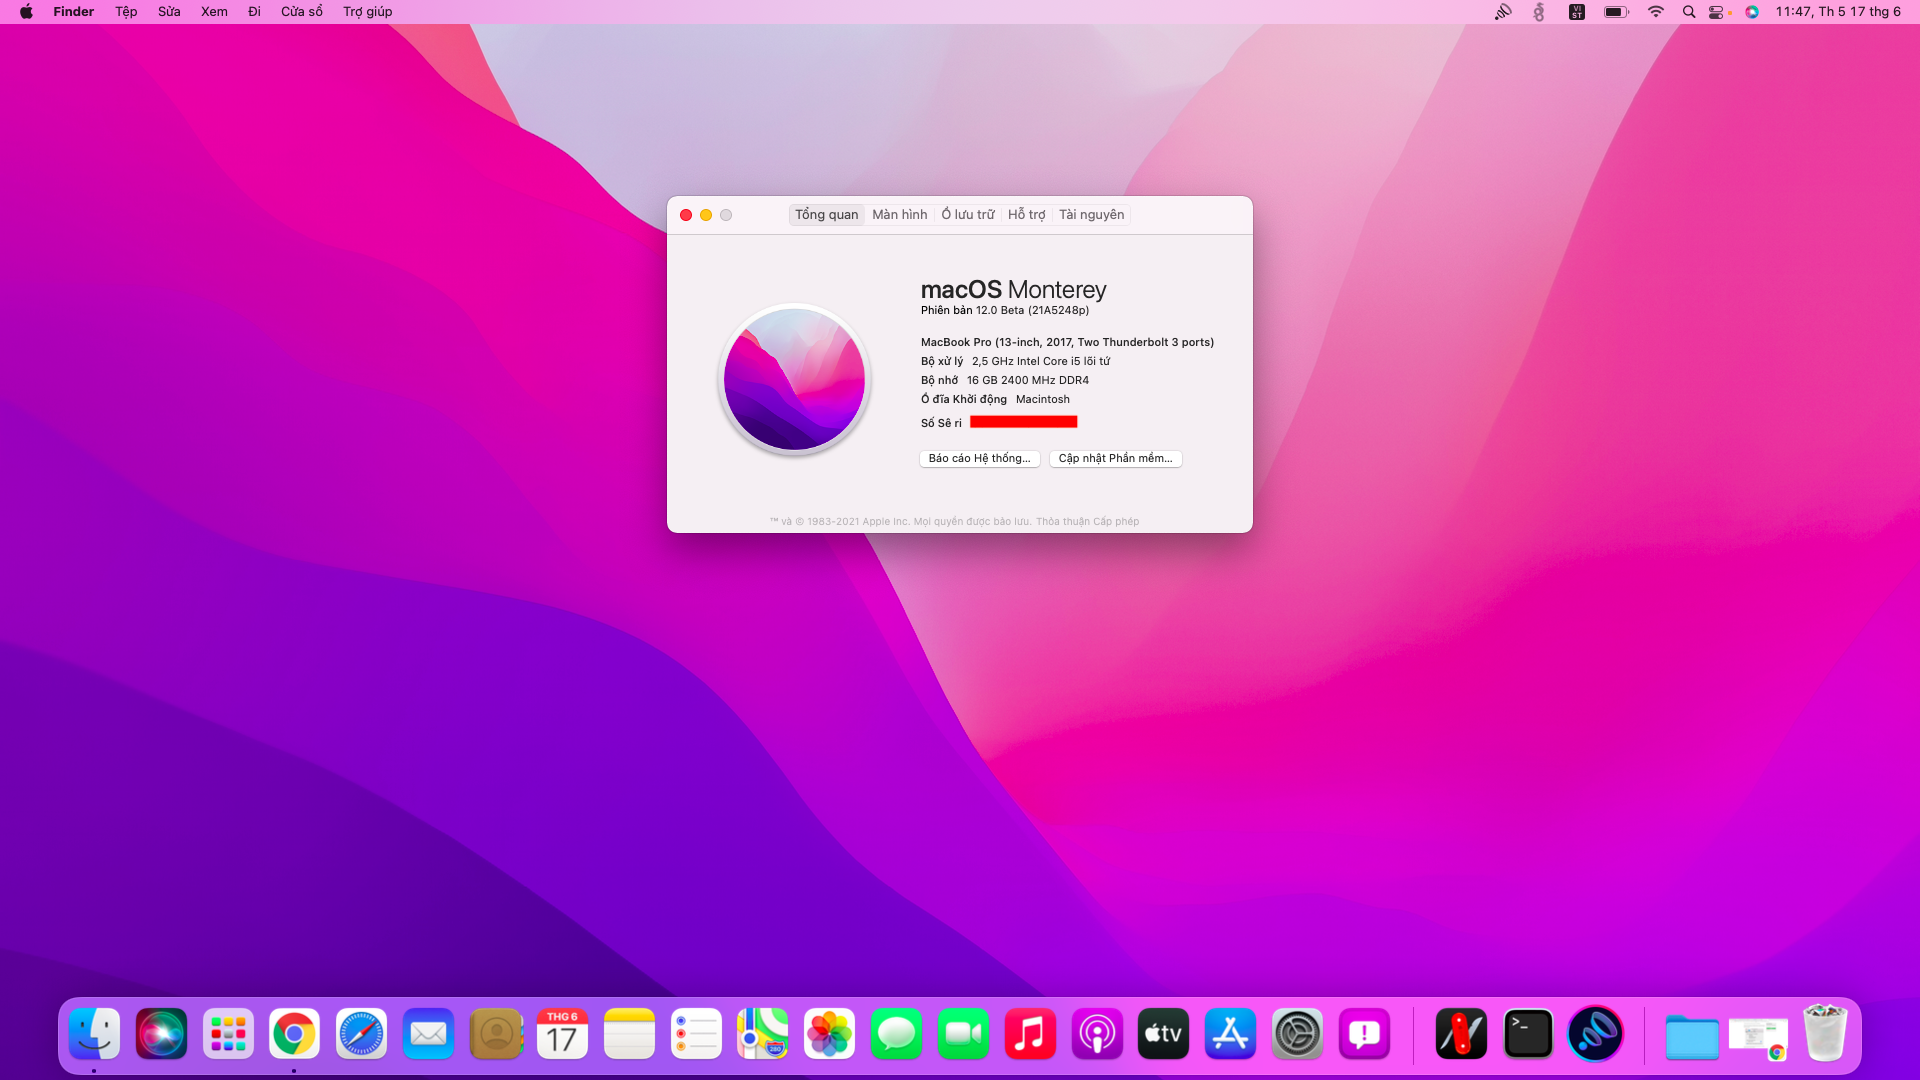Open Control Center in menu bar
The height and width of the screenshot is (1080, 1920).
pyautogui.click(x=1718, y=12)
